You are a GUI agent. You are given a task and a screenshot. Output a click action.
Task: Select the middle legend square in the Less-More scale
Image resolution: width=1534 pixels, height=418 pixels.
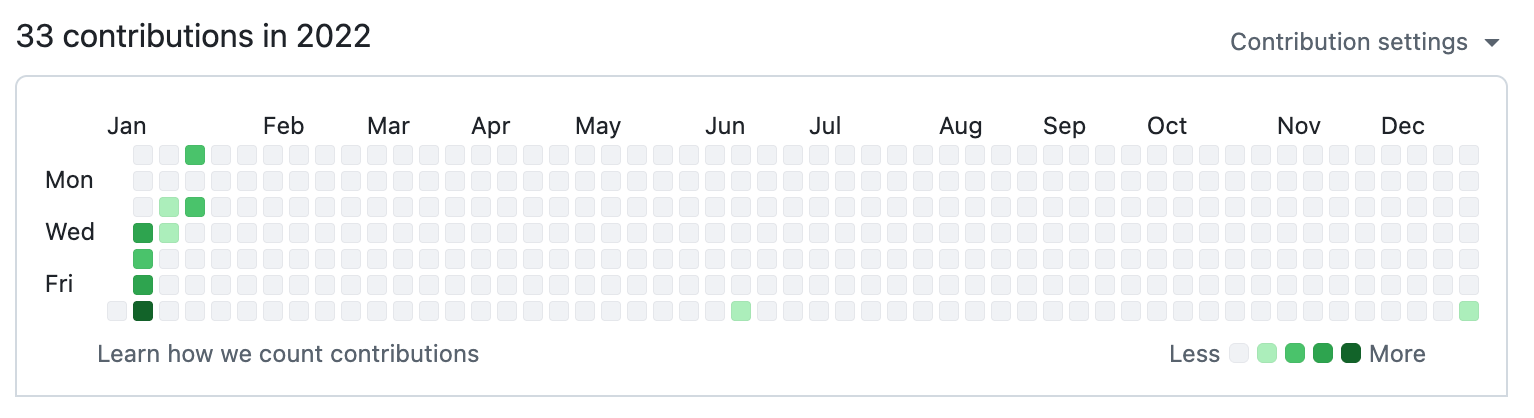click(x=1295, y=353)
